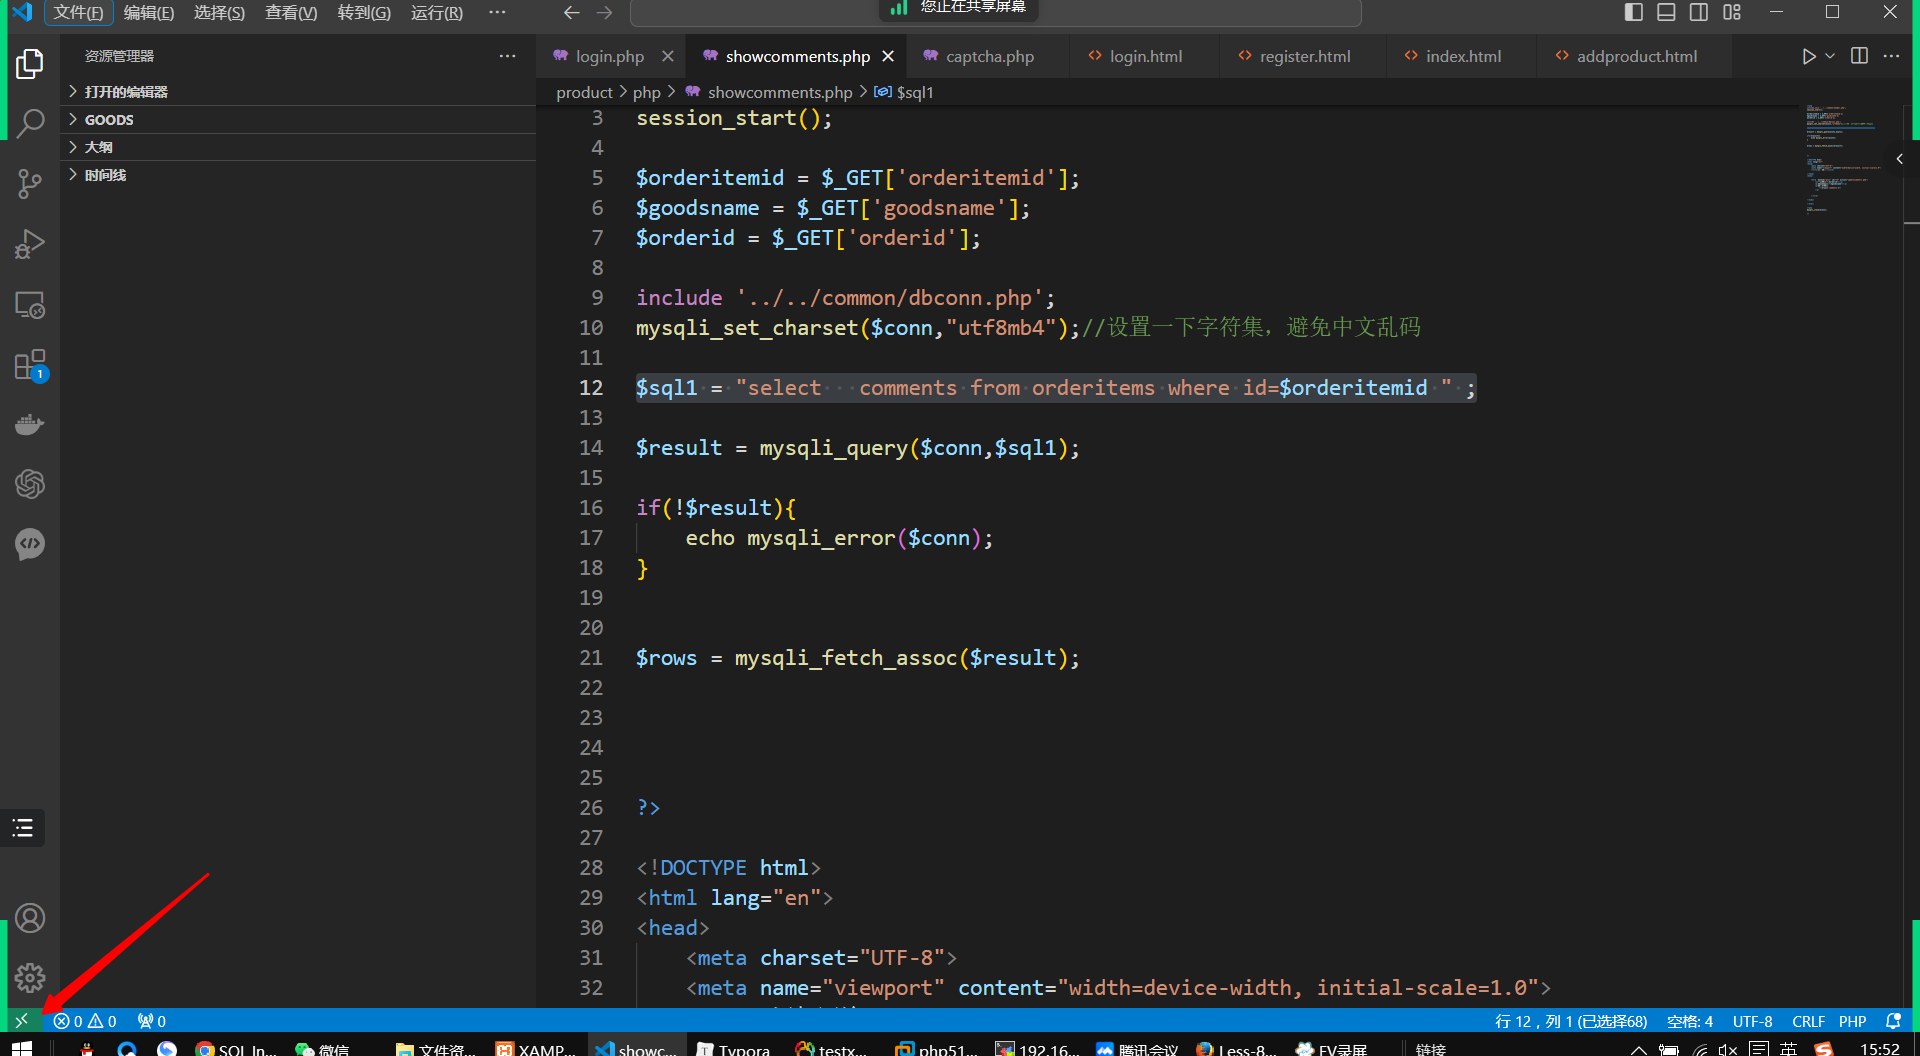This screenshot has width=1920, height=1056.
Task: Go back in navigation history
Action: tap(571, 13)
